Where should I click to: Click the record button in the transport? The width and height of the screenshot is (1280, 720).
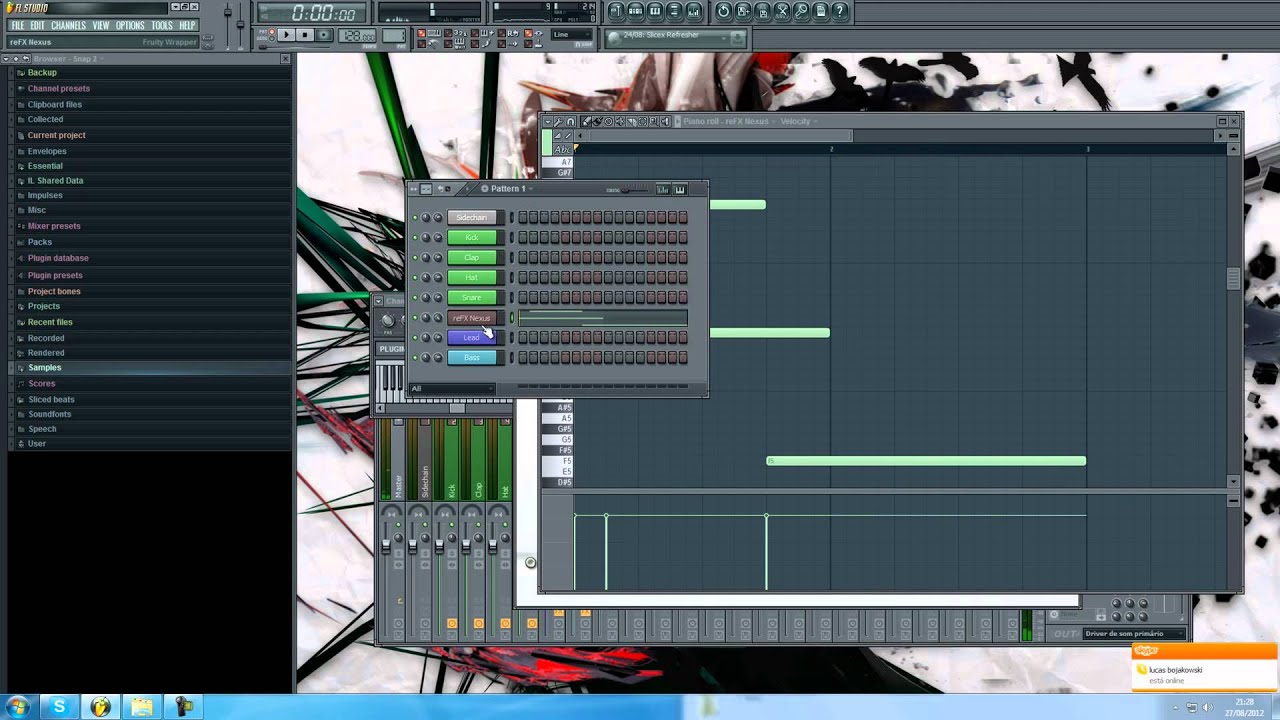pyautogui.click(x=324, y=35)
